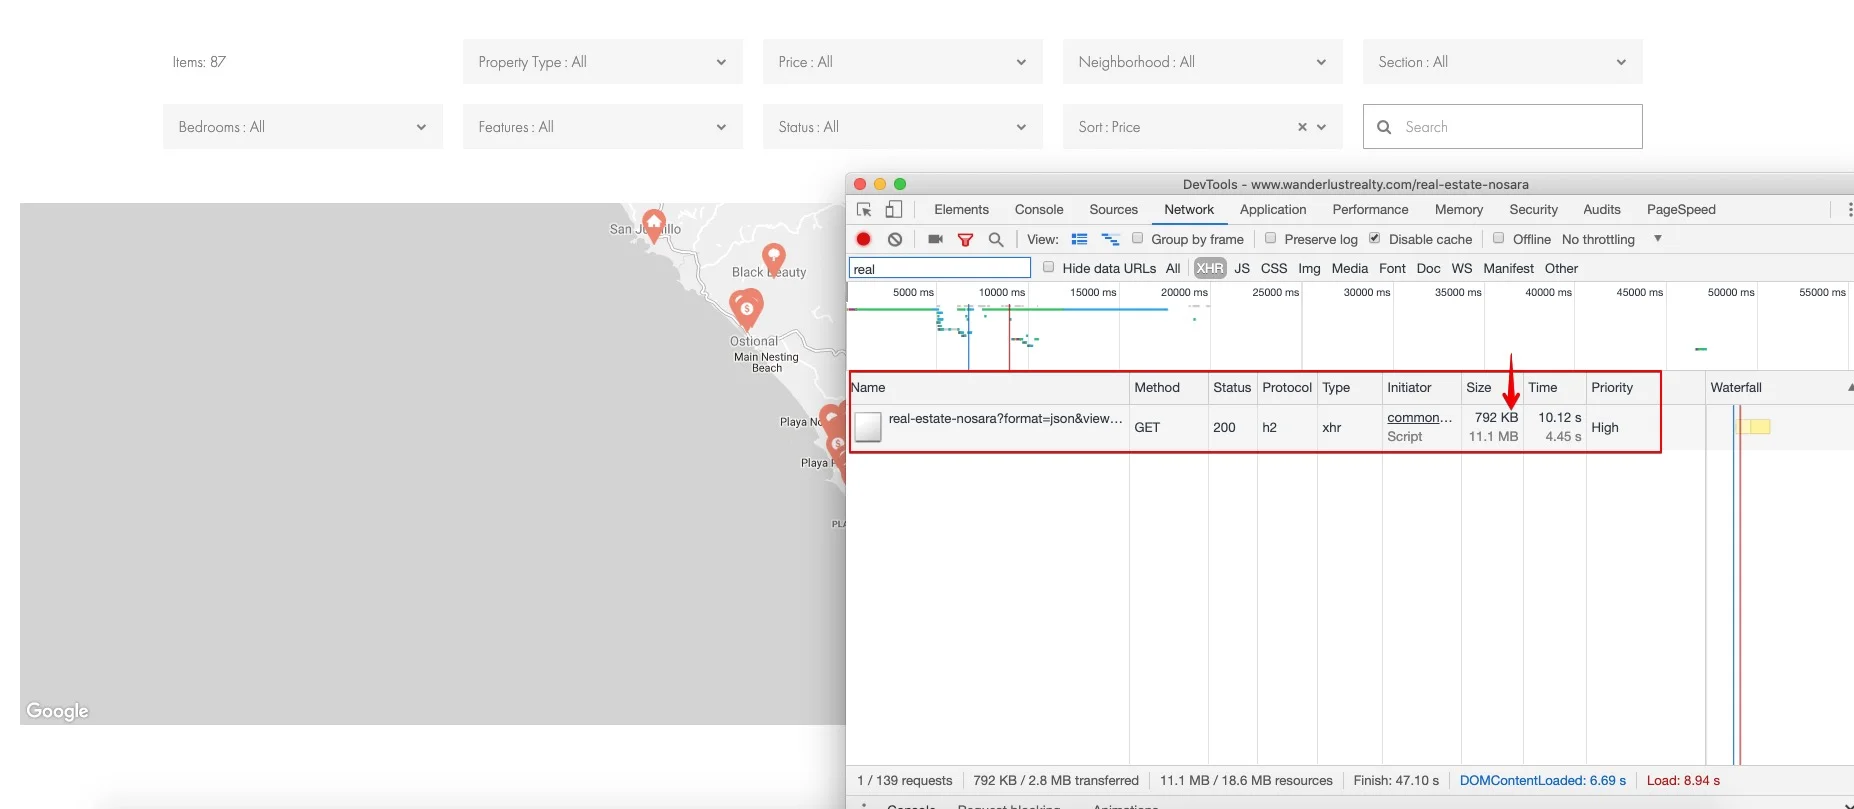Open DevTools three-dot menu
Screen dimensions: 1854x809
[1849, 209]
